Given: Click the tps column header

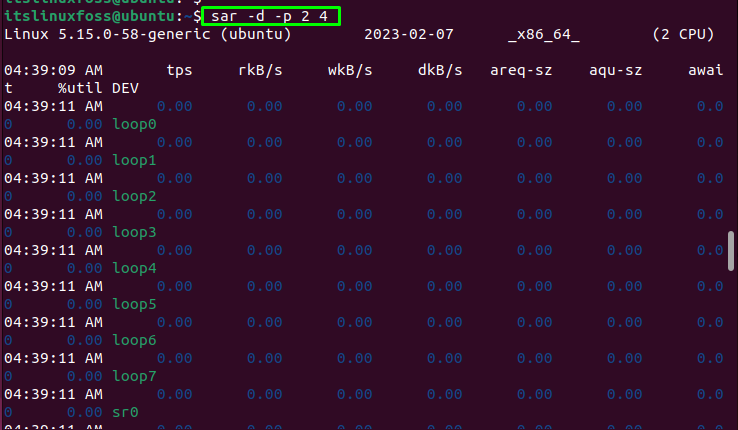Looking at the screenshot, I should click(179, 70).
